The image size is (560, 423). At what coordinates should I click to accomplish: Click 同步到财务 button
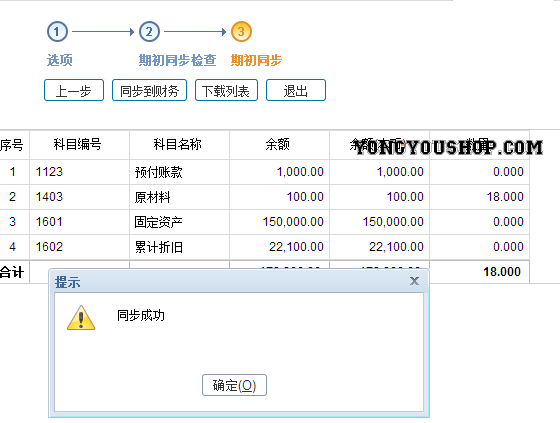[149, 90]
